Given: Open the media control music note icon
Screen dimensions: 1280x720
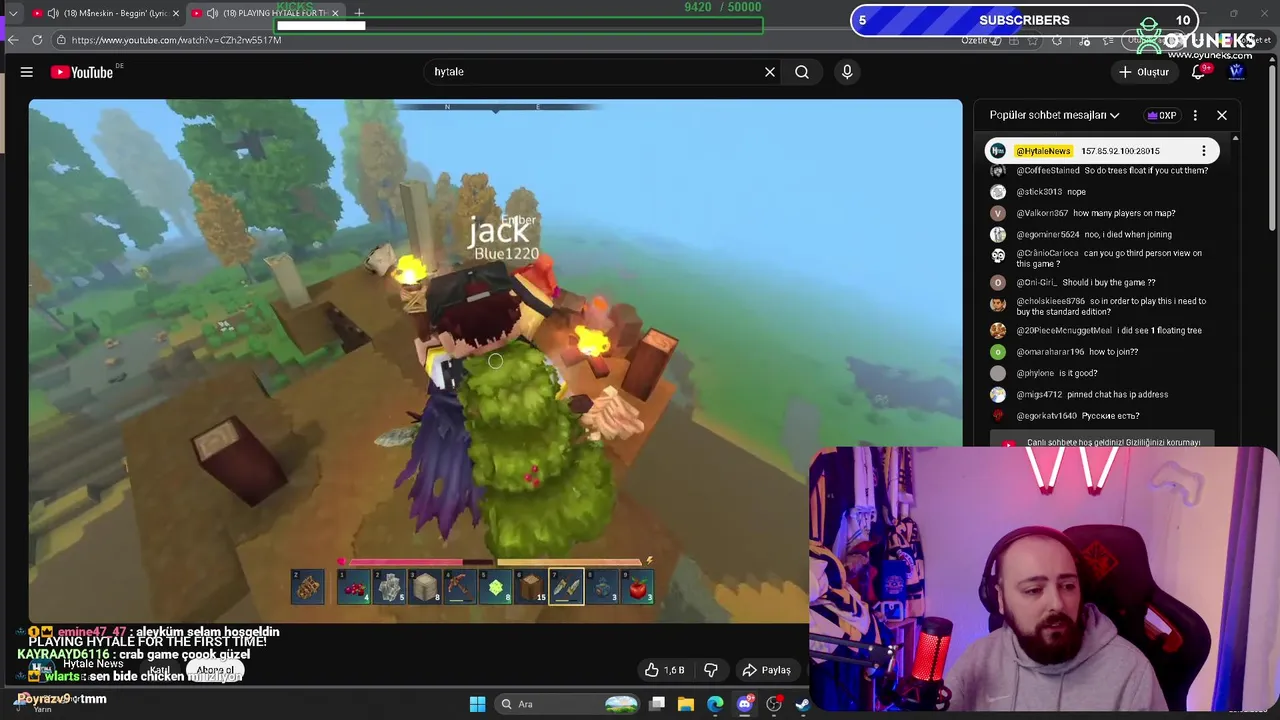Looking at the screenshot, I should (x=1085, y=40).
